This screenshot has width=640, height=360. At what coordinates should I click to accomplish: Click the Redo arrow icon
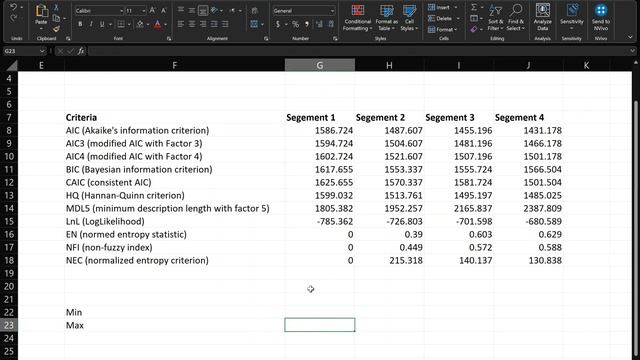tap(13, 18)
